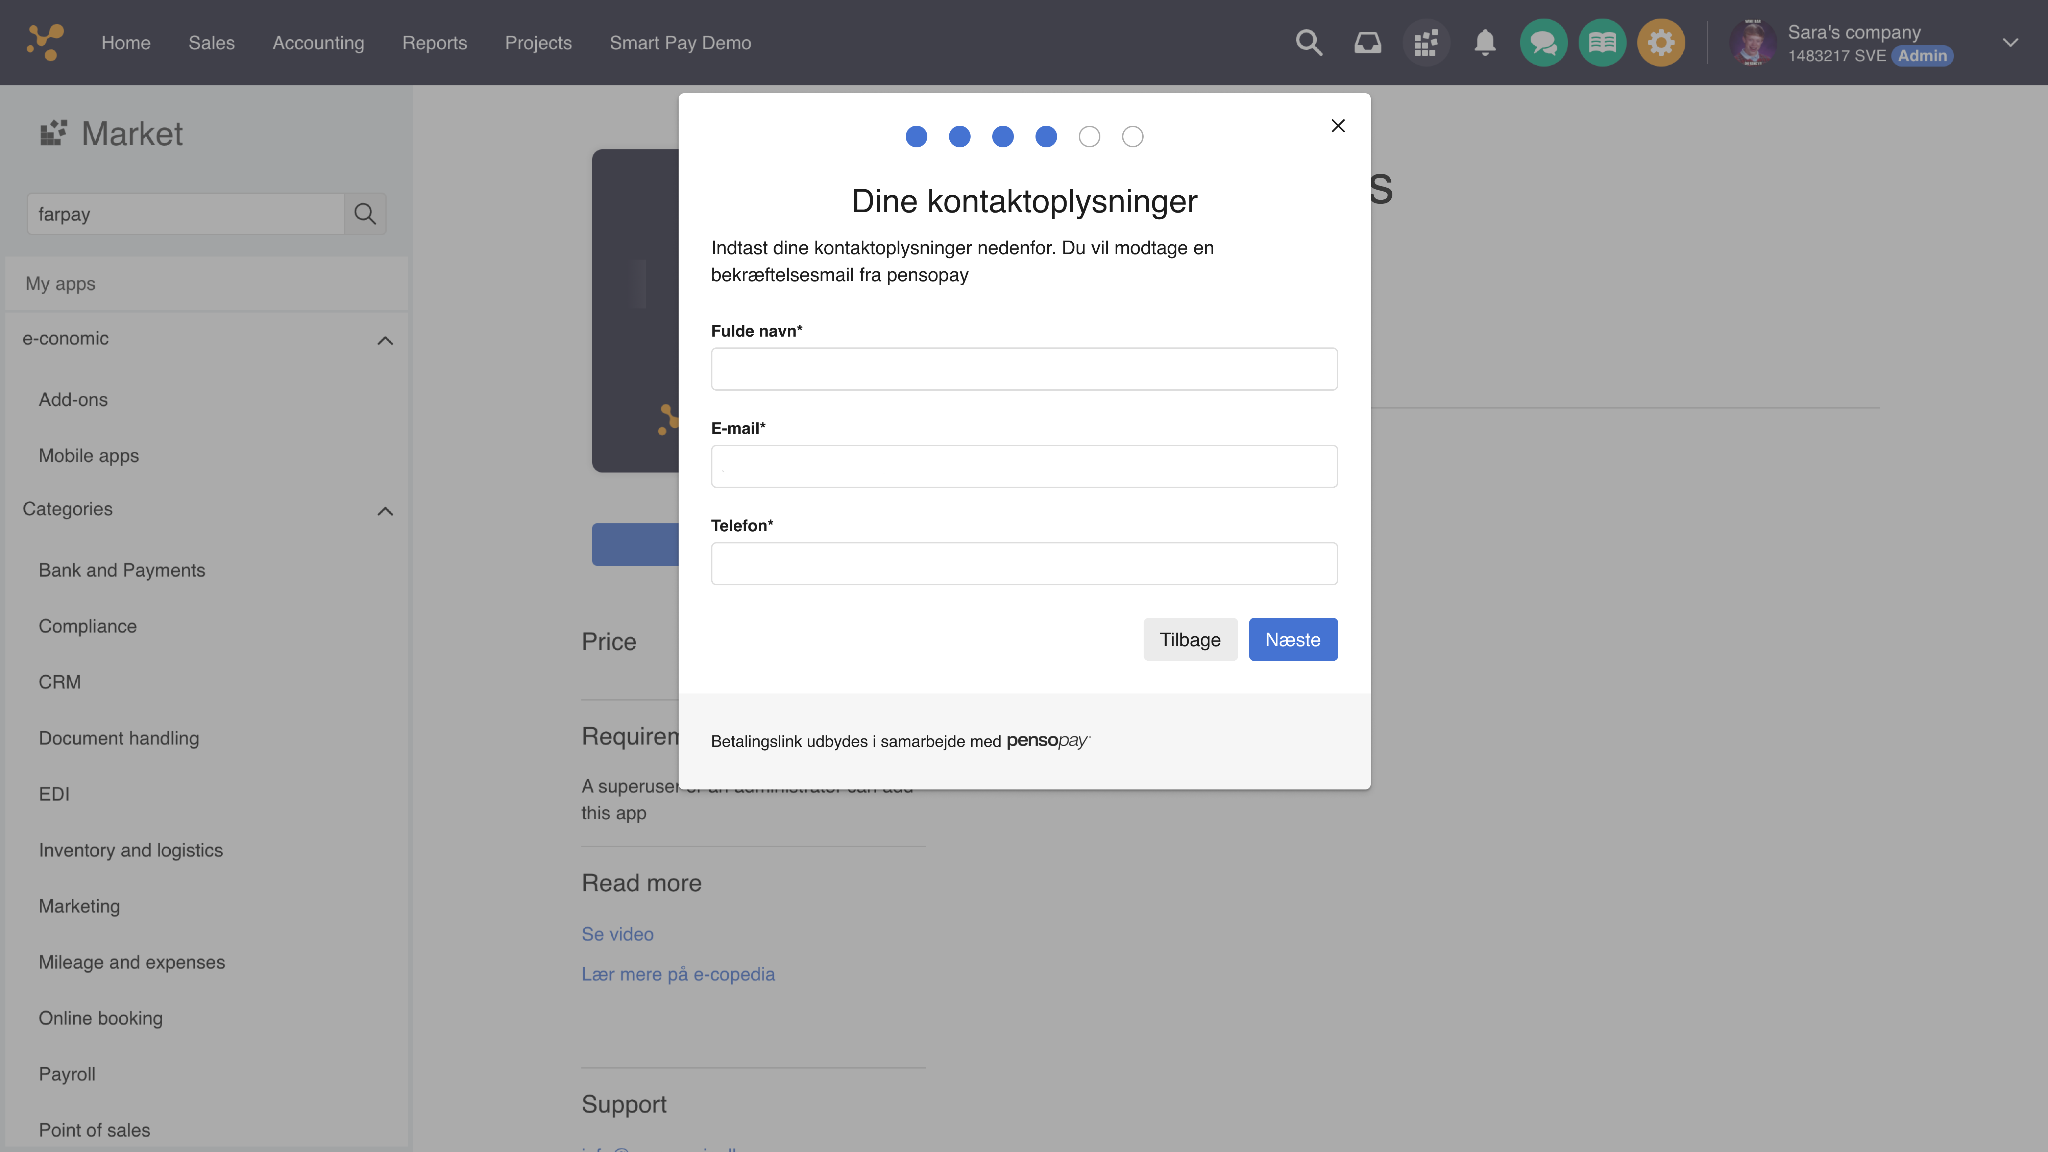
Task: Click inside the Fulde navn input field
Action: tap(1023, 368)
